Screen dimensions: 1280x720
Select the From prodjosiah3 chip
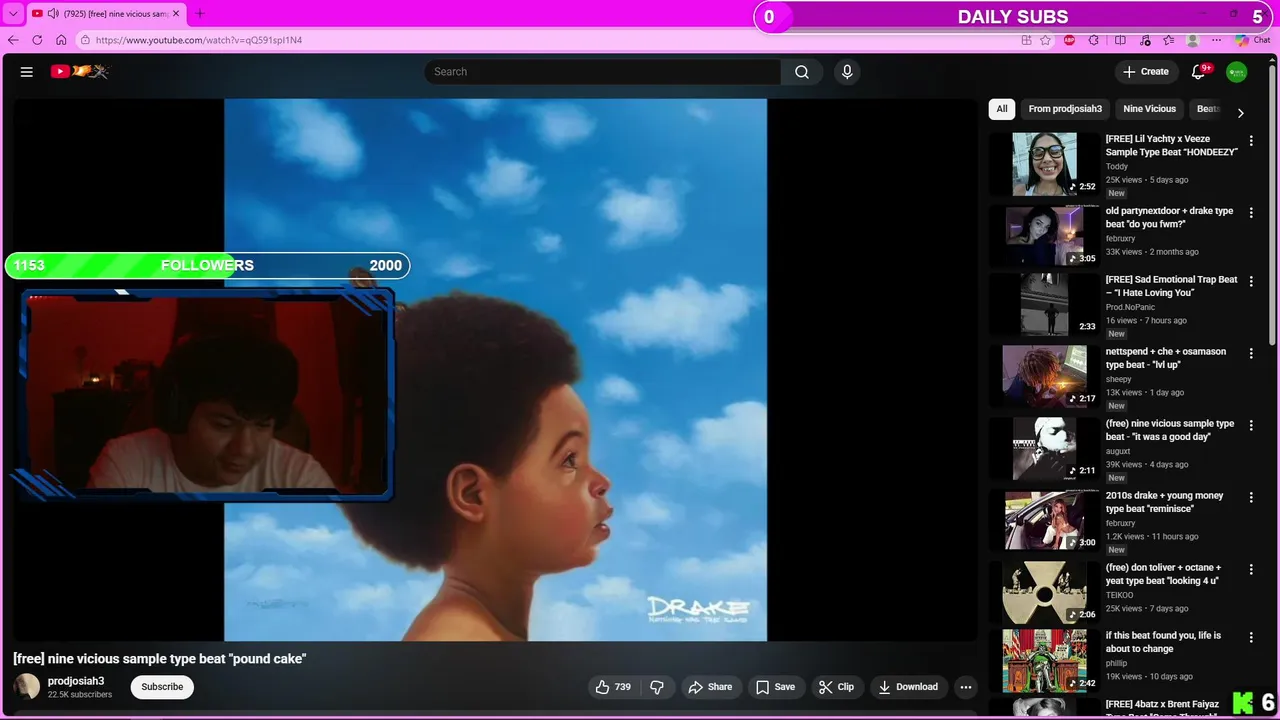(1065, 109)
